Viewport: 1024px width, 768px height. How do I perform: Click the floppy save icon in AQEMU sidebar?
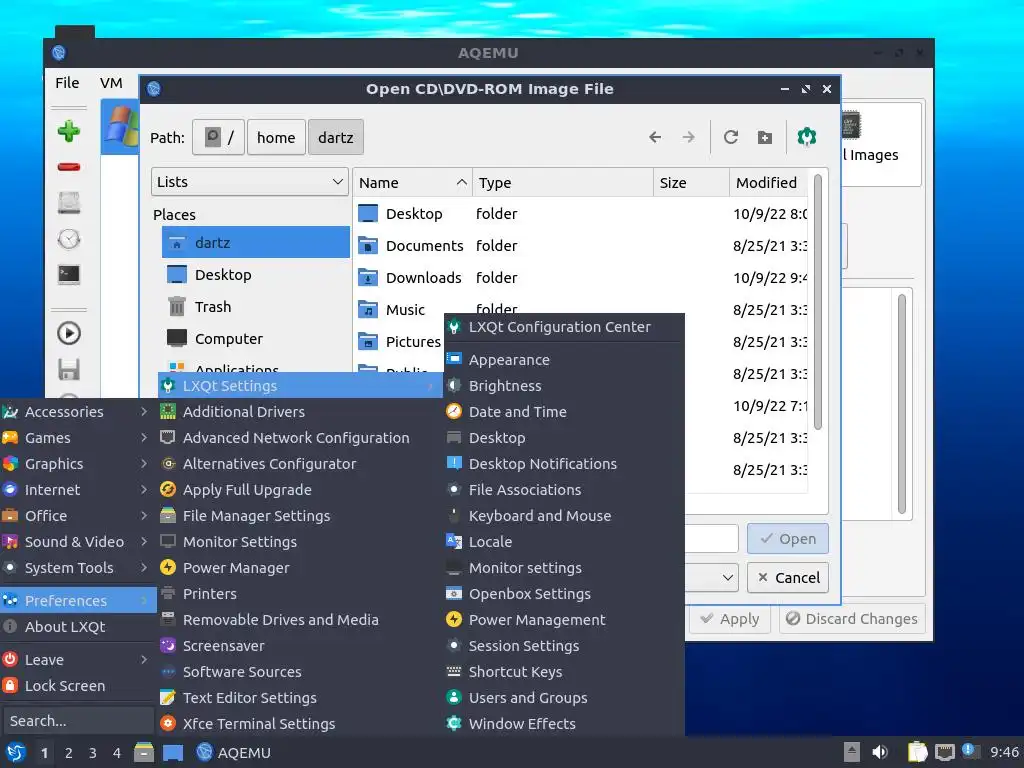[x=69, y=369]
